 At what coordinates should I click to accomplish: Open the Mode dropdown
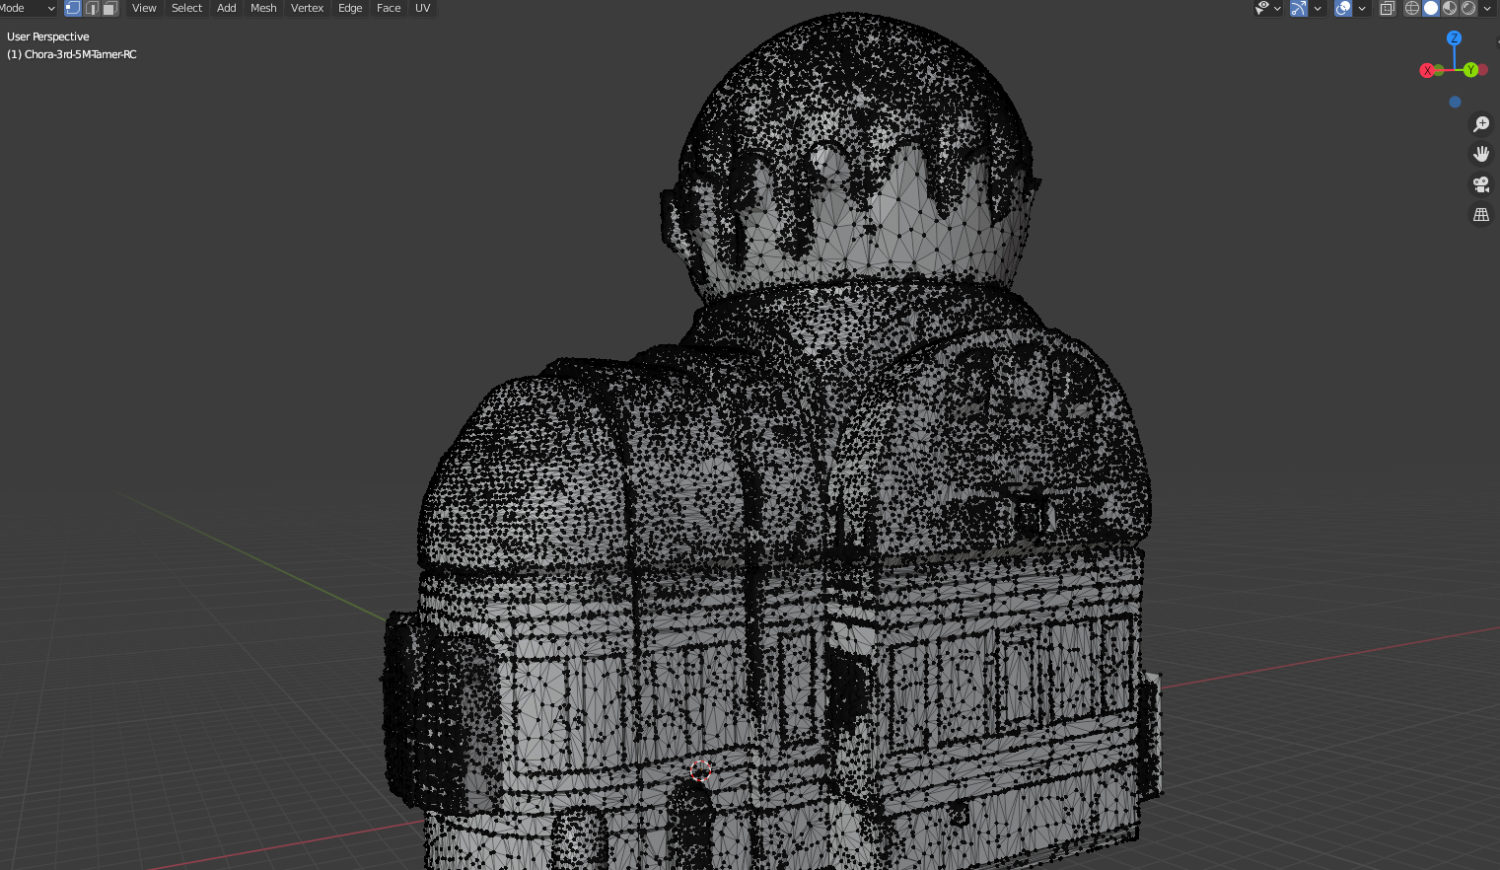click(27, 8)
